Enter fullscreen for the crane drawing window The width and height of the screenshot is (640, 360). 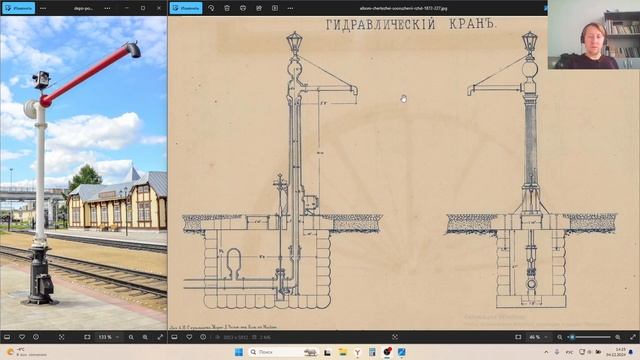coord(633,337)
